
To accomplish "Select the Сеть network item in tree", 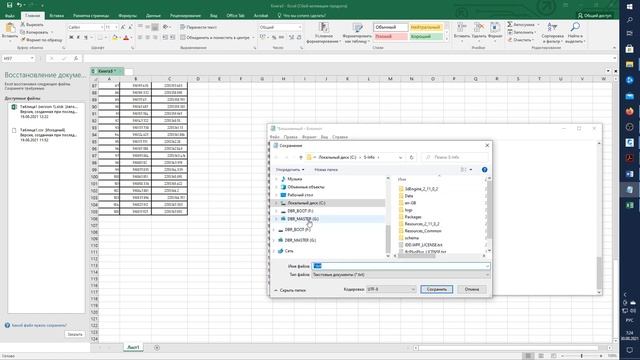I will click(x=289, y=251).
